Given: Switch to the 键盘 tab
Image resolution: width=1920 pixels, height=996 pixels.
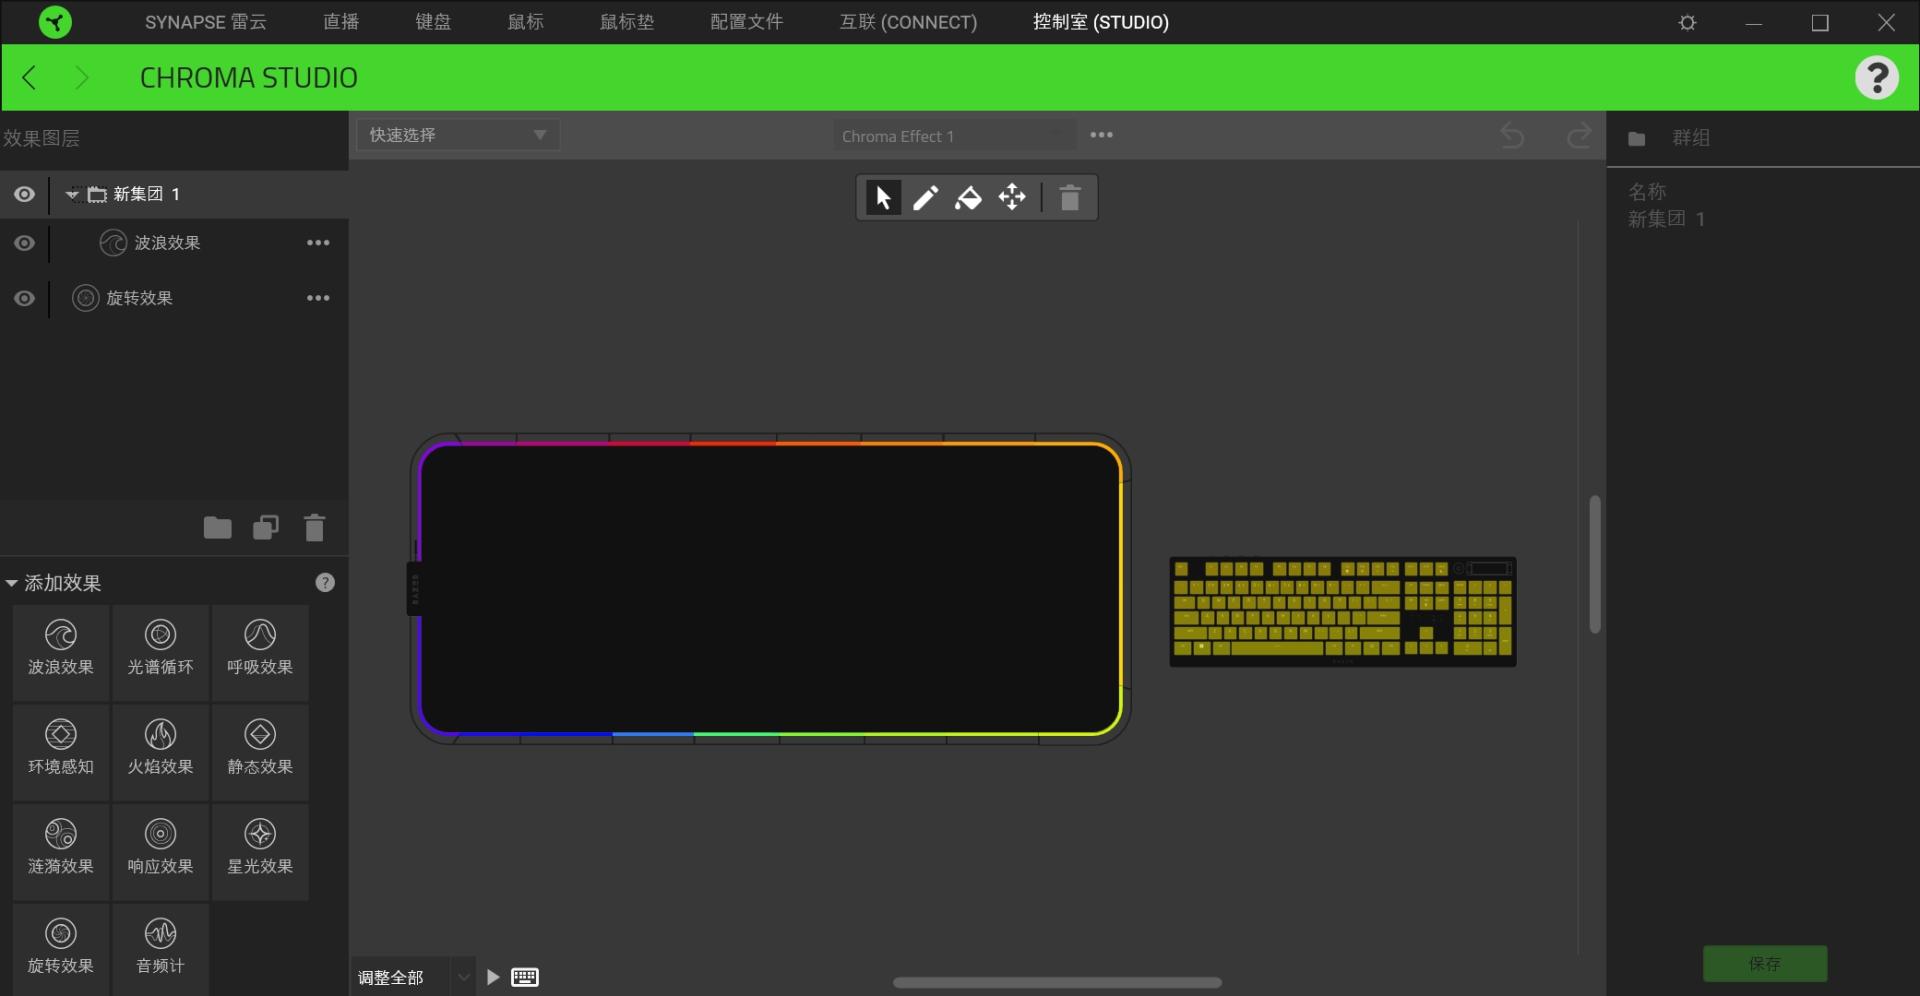Looking at the screenshot, I should [433, 22].
